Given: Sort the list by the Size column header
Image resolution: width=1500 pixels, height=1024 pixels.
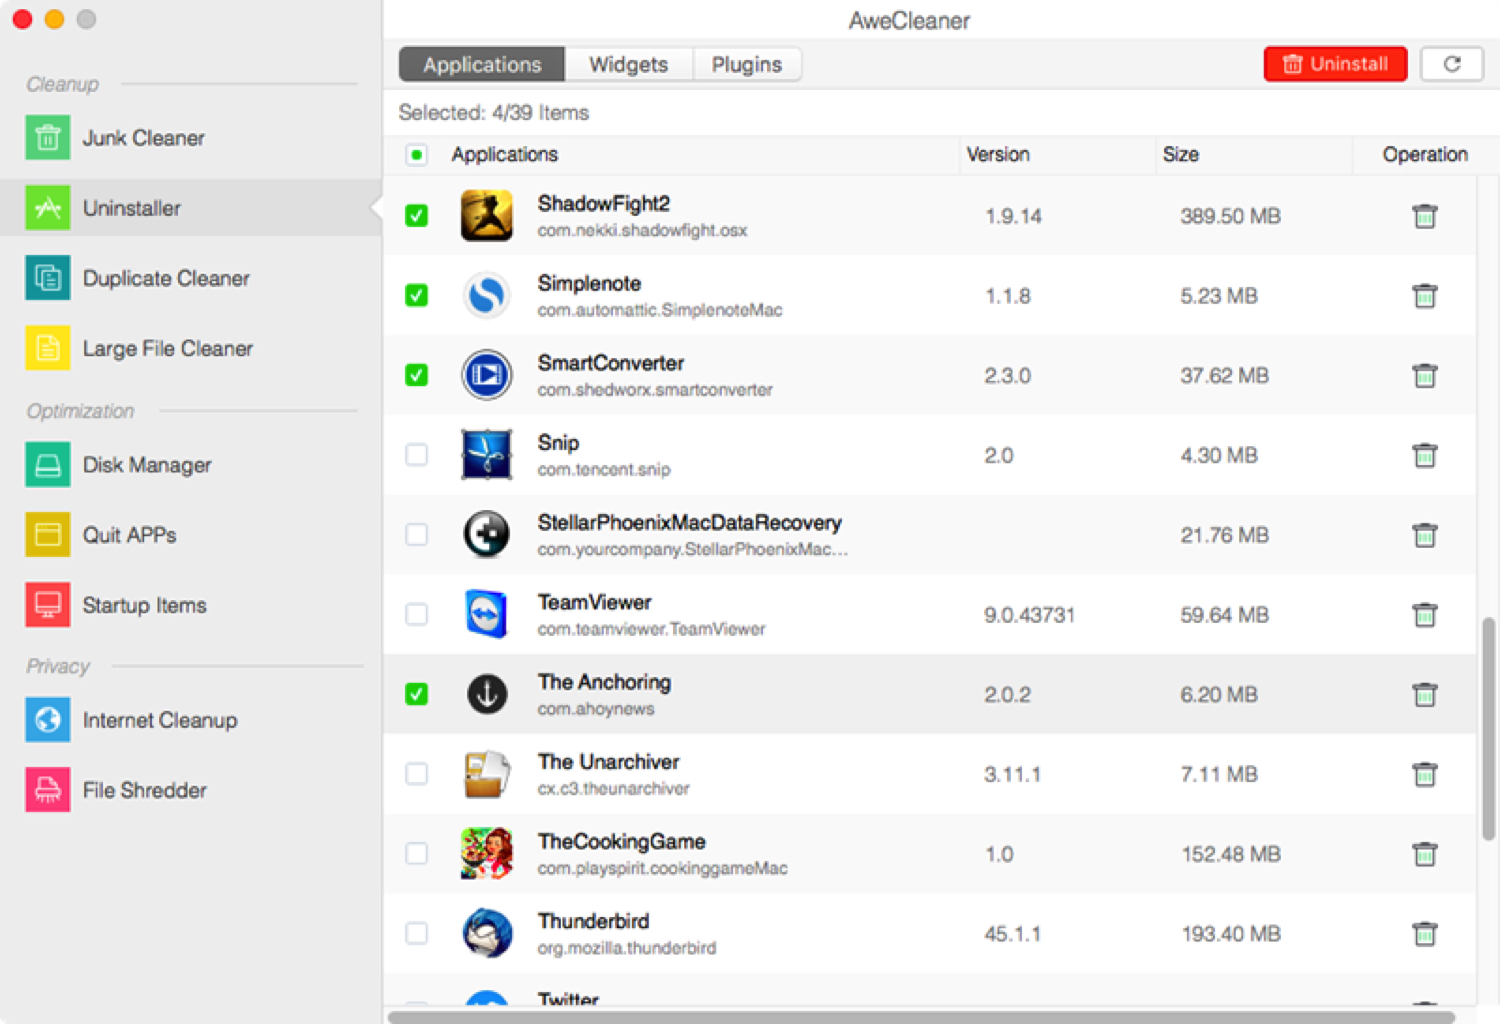Looking at the screenshot, I should [1180, 155].
